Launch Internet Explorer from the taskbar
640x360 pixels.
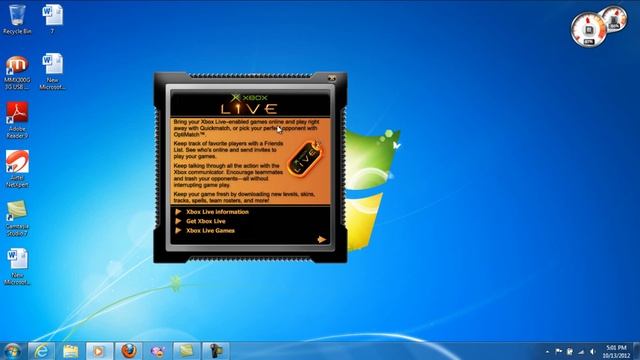coord(41,351)
